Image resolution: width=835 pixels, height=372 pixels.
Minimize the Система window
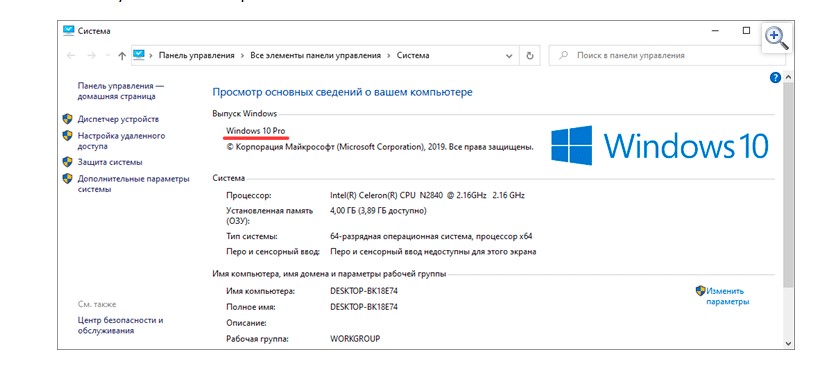[x=716, y=31]
